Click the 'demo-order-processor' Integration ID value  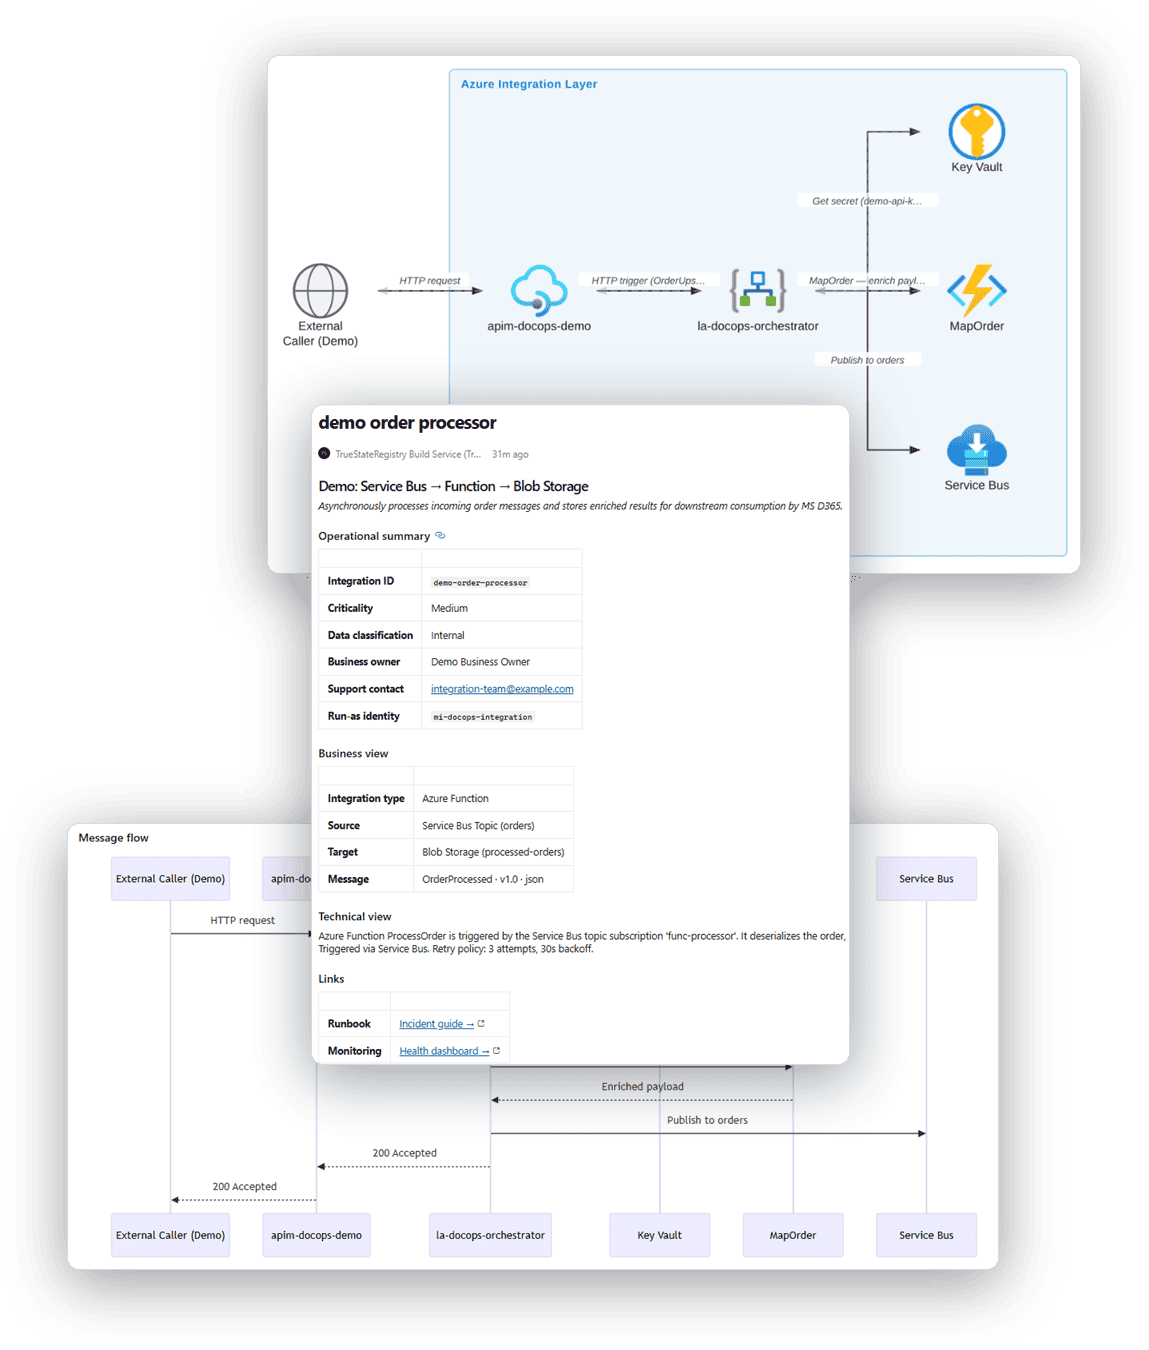click(480, 582)
